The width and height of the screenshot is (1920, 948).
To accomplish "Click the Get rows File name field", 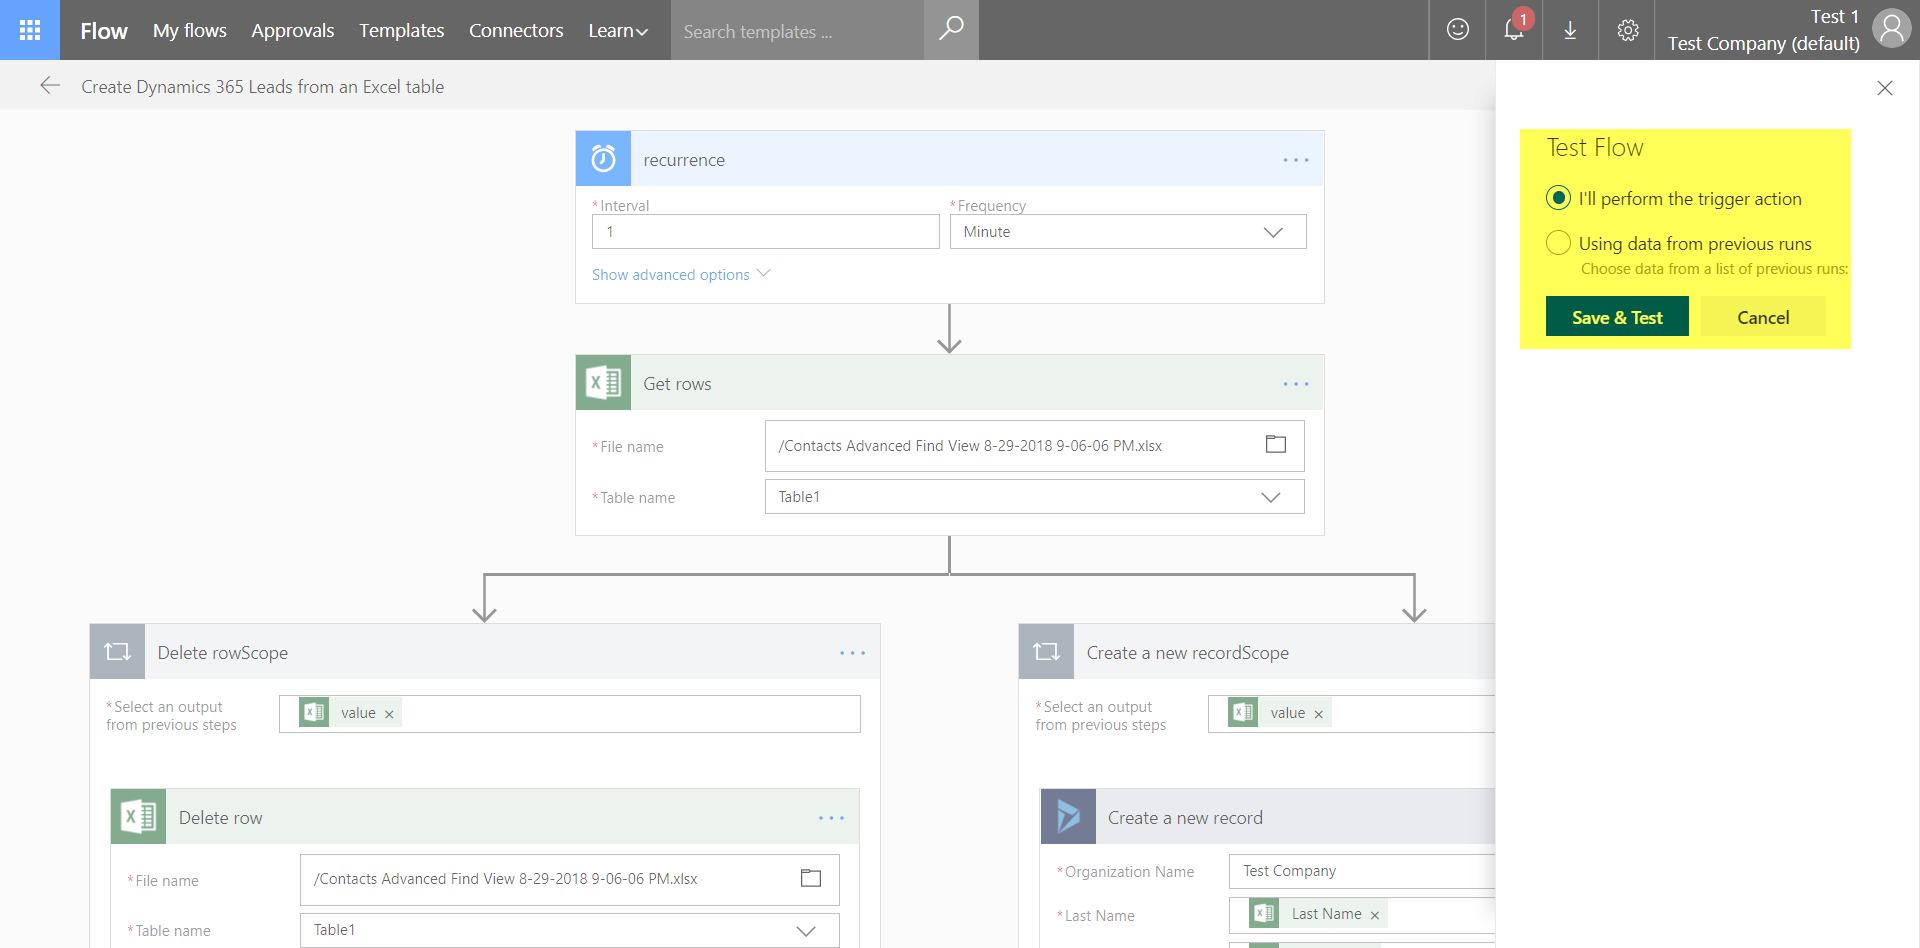I will tap(1034, 446).
